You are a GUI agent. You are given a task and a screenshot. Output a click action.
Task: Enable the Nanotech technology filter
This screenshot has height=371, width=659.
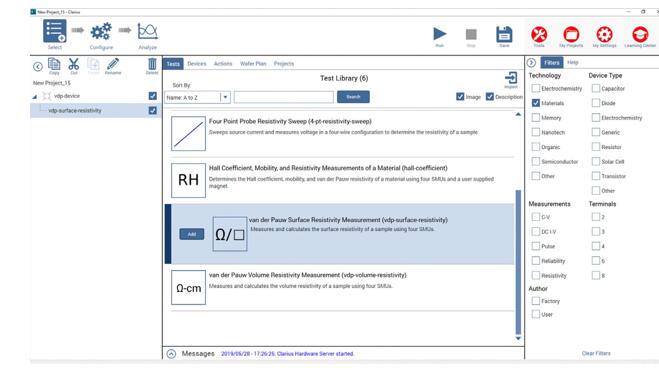point(535,132)
